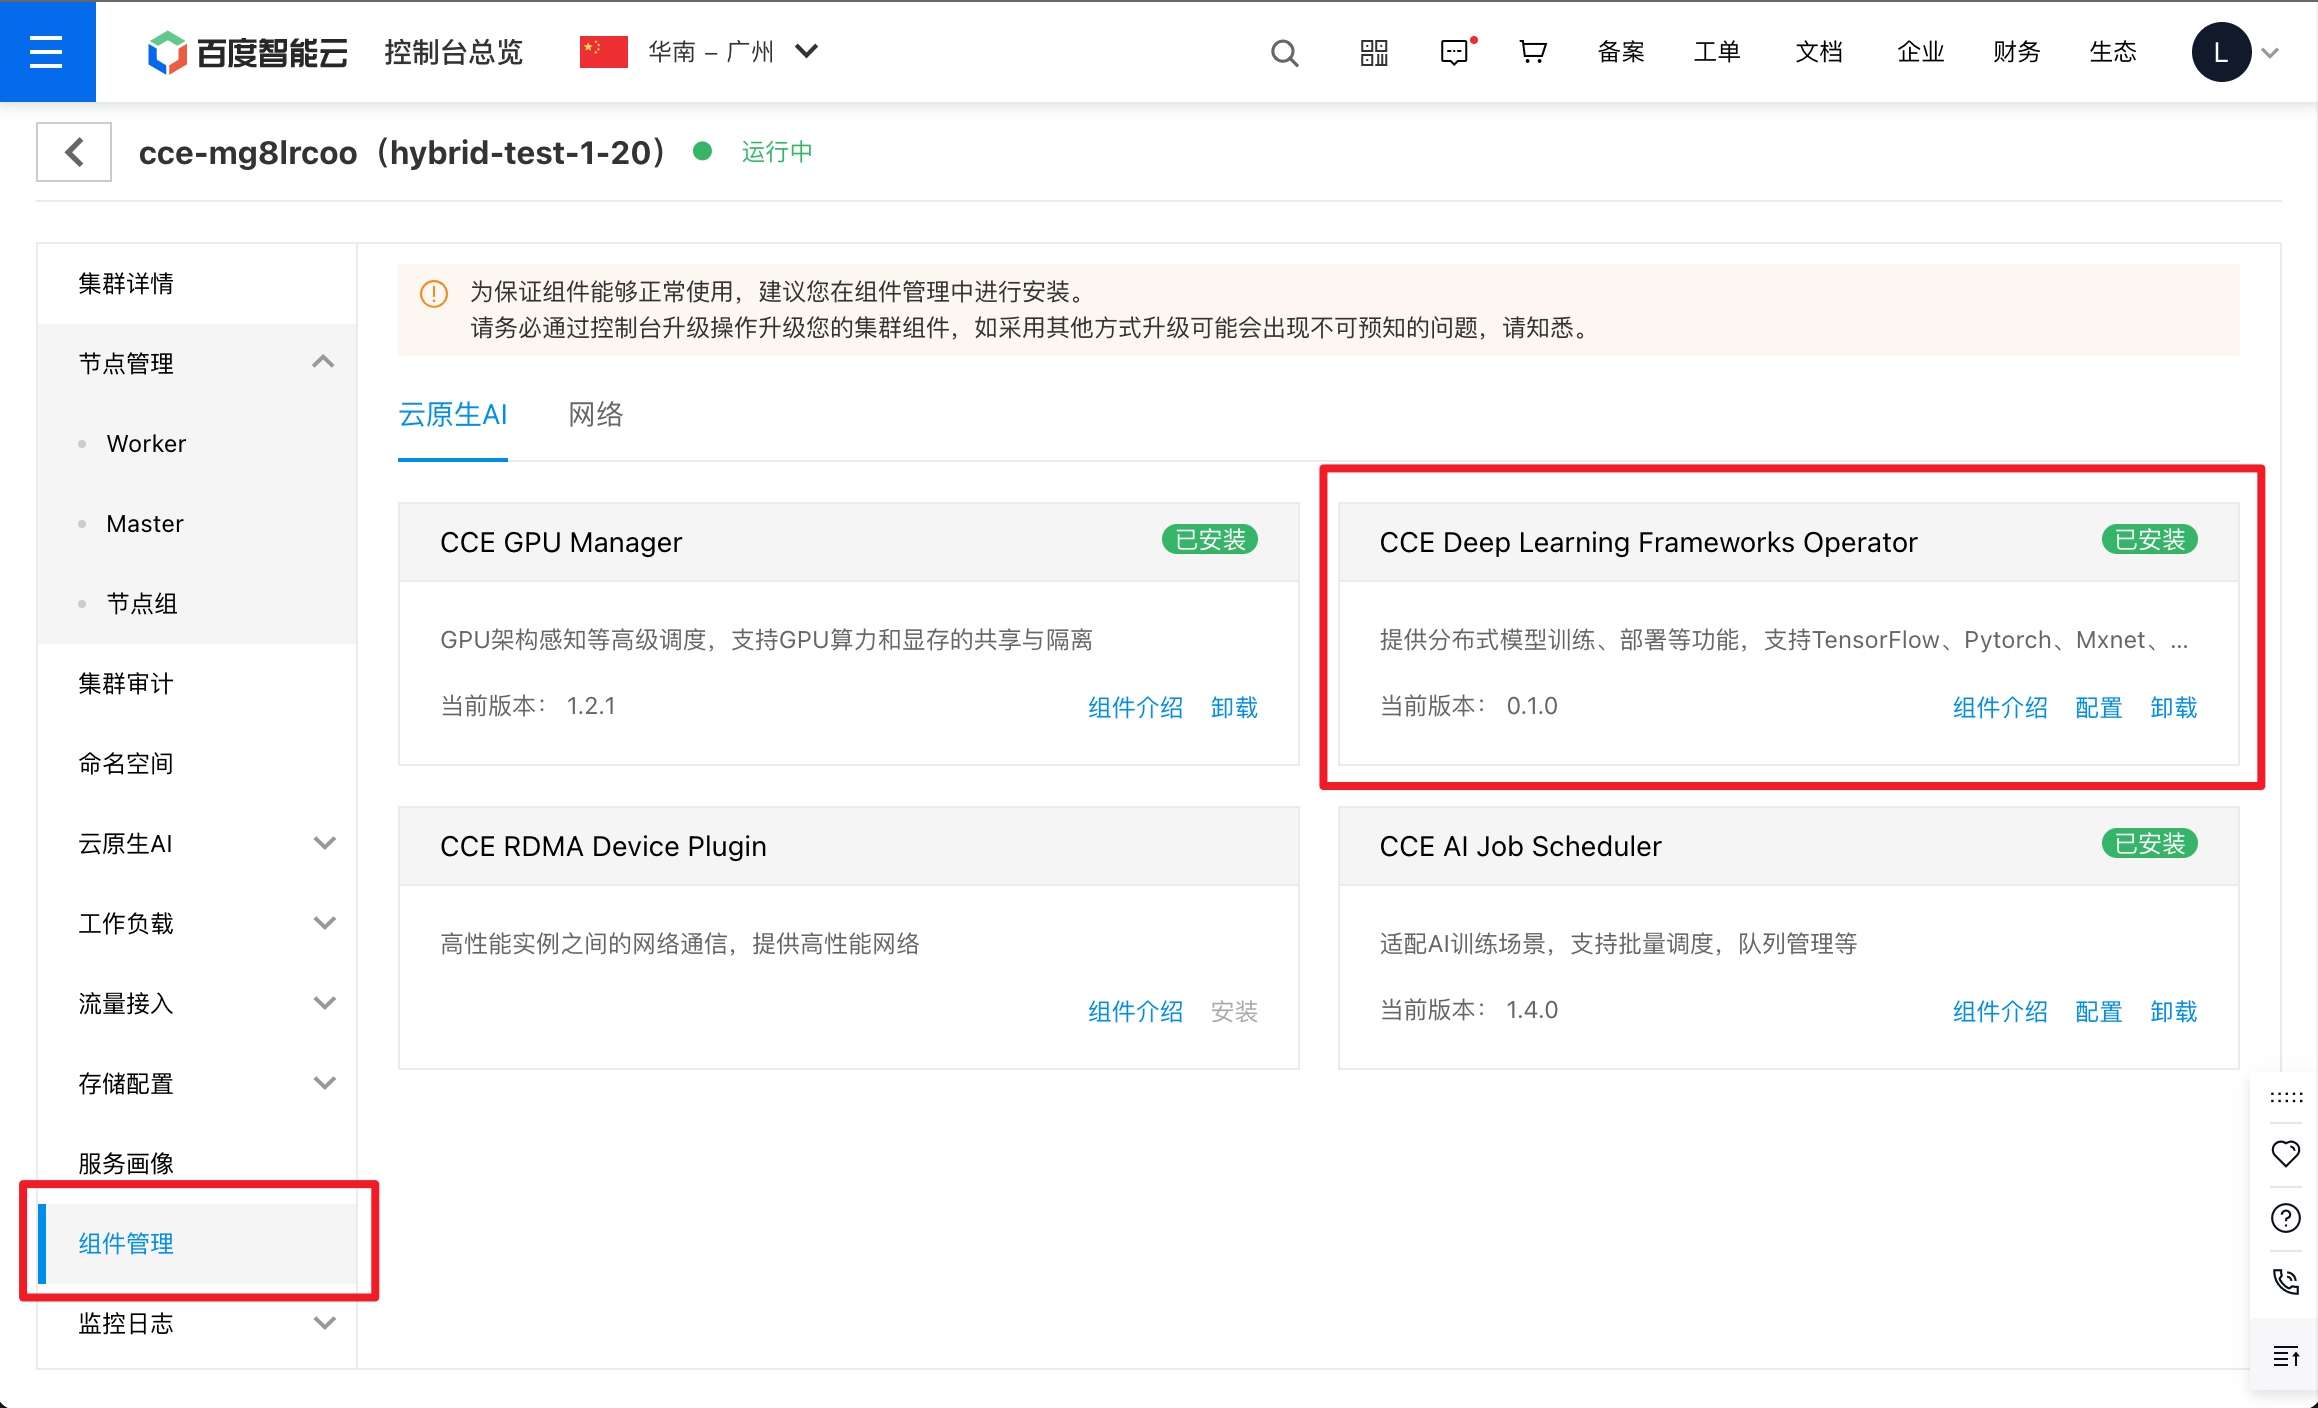Collapse the 节点管理 section

[323, 362]
